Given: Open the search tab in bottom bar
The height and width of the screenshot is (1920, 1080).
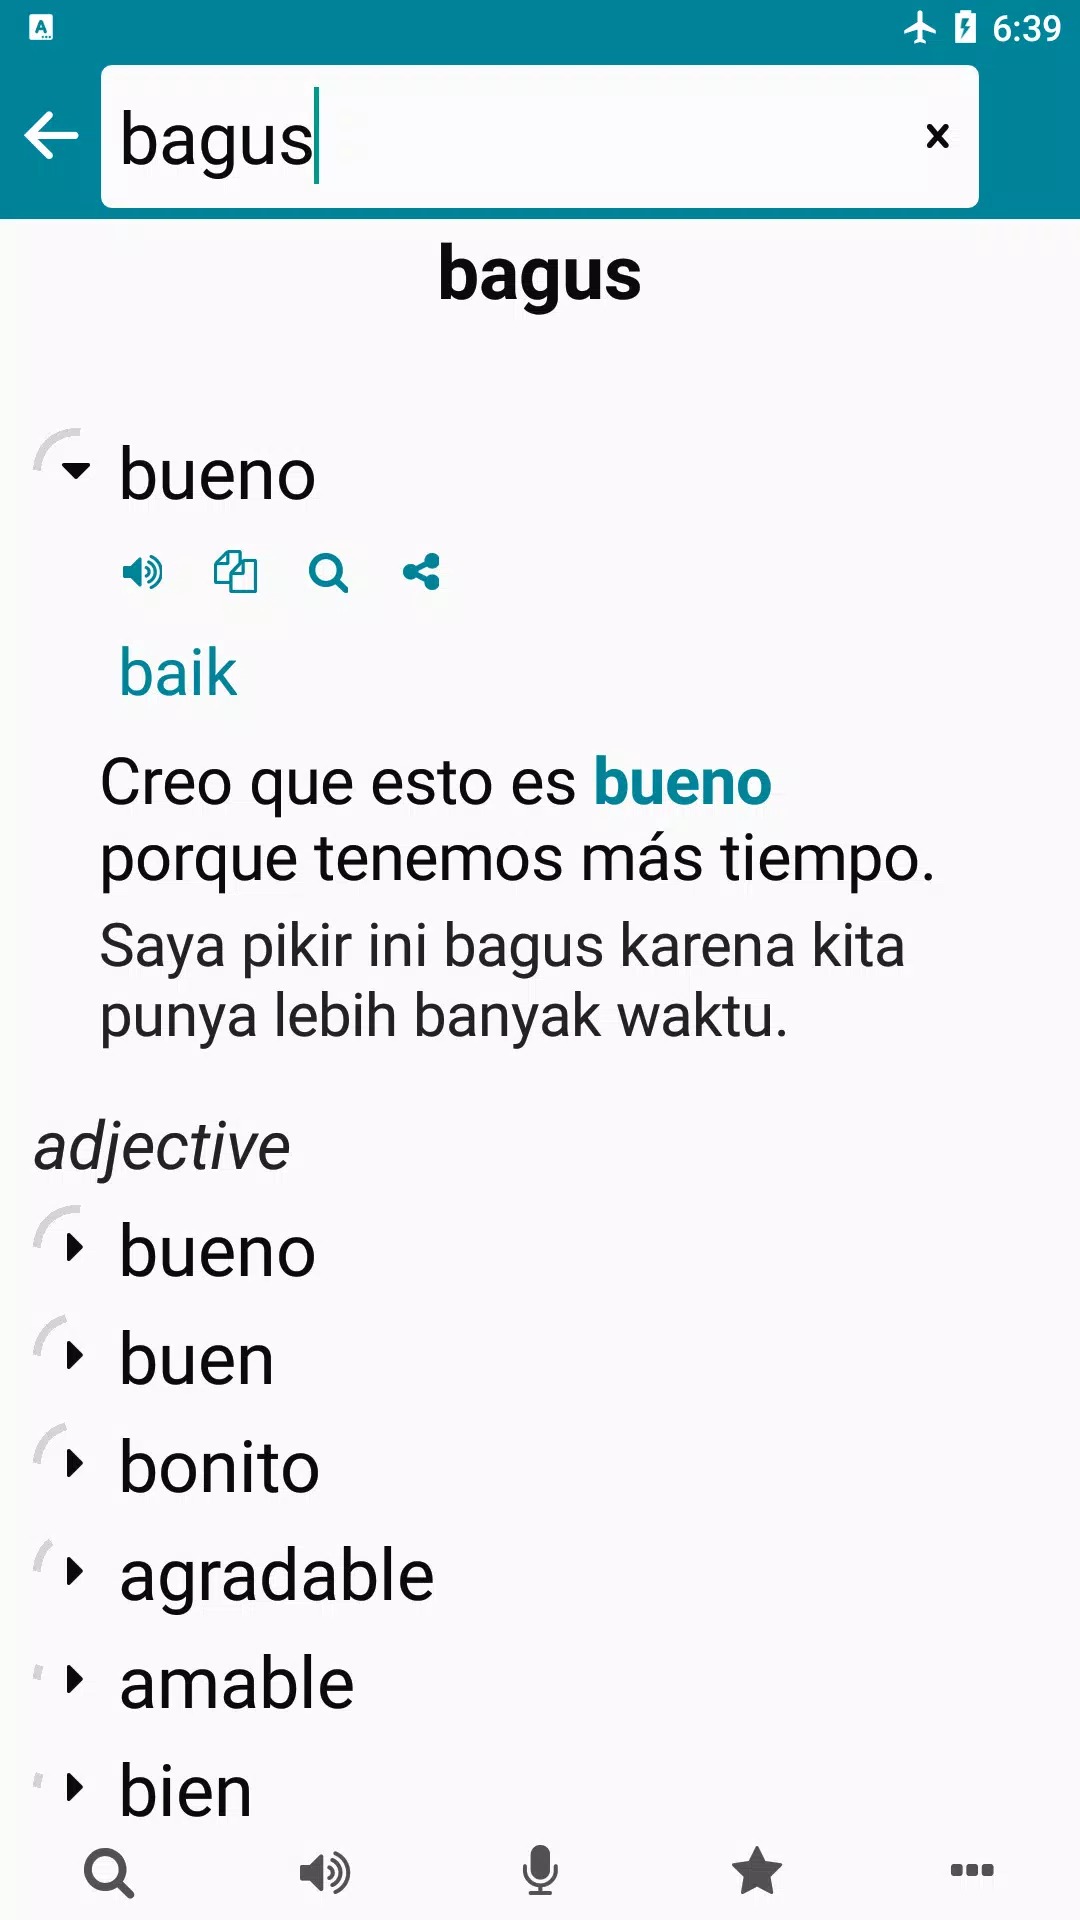Looking at the screenshot, I should click(x=109, y=1871).
